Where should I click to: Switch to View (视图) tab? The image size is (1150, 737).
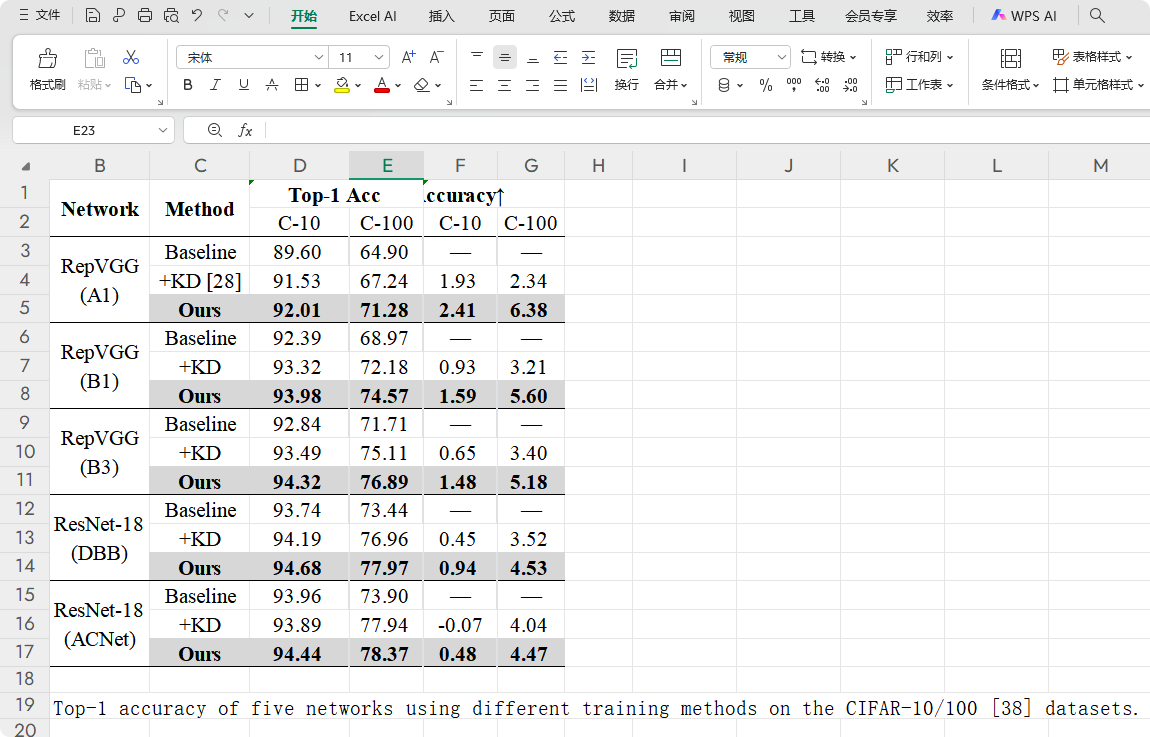point(741,16)
